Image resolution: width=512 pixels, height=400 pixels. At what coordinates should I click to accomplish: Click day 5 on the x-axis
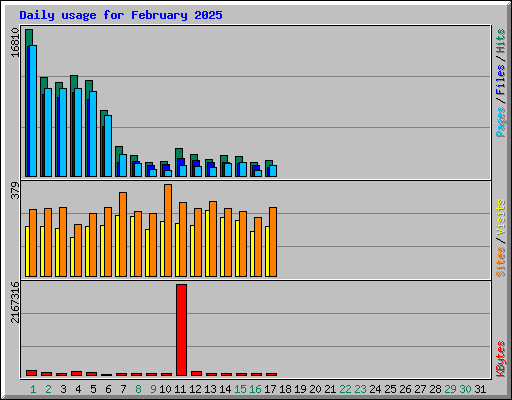click(x=93, y=389)
